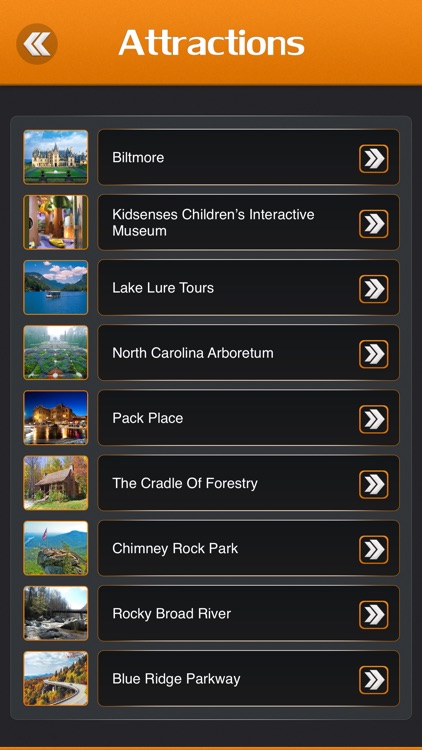Open the Lake Lure Tours listing

pos(248,287)
